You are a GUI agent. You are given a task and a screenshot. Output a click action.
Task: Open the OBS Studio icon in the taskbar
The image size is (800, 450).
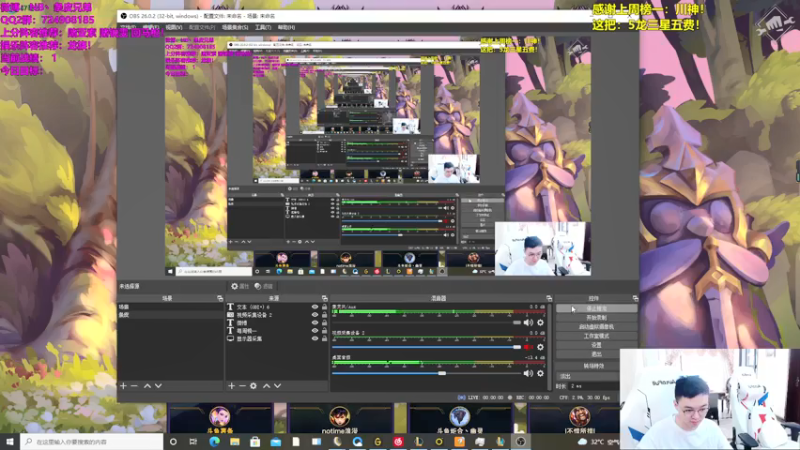[520, 442]
